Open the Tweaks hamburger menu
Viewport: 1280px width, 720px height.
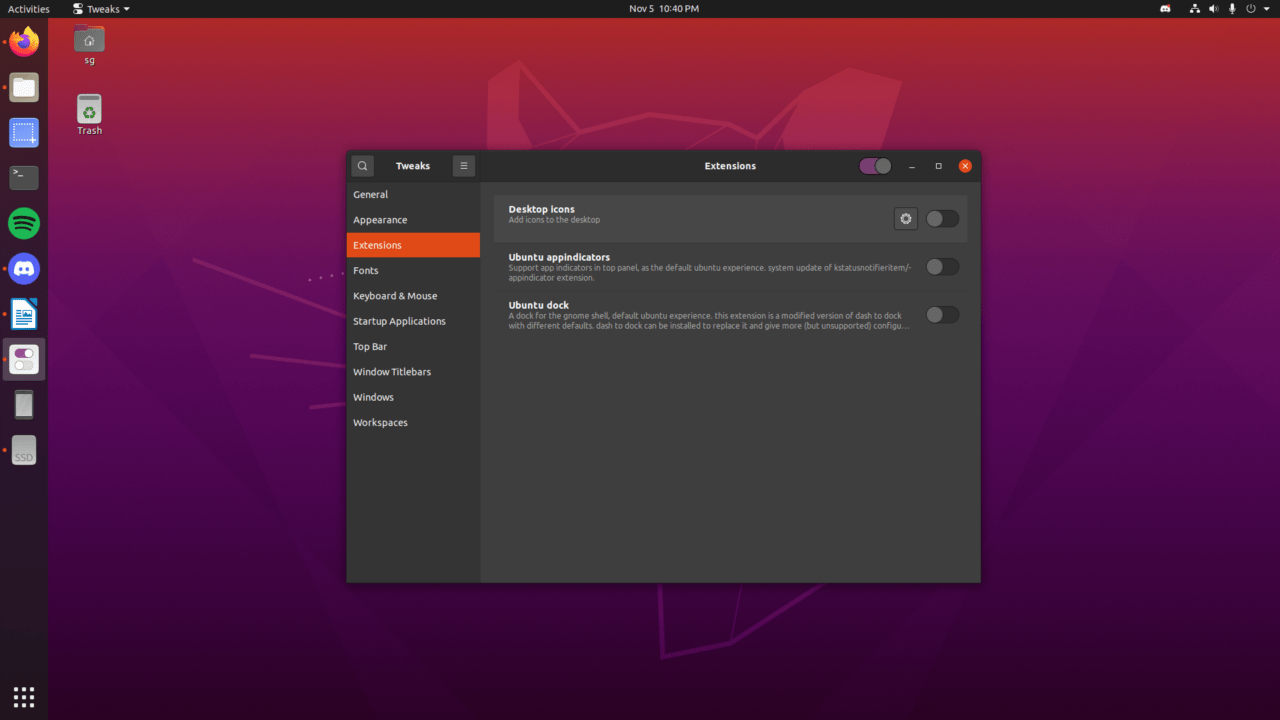[x=464, y=166]
